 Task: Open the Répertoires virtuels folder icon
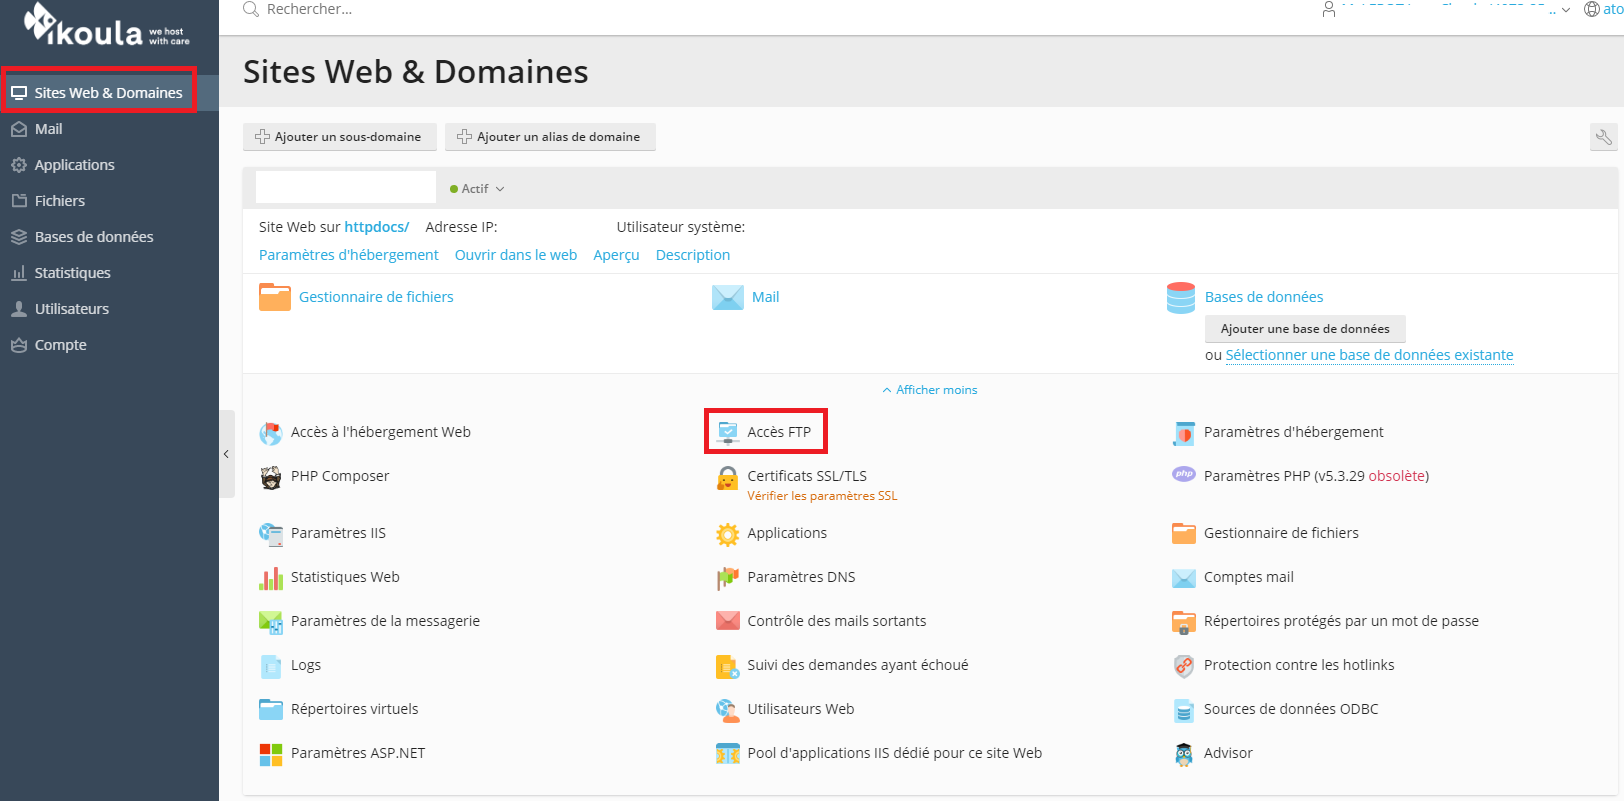[x=271, y=710]
